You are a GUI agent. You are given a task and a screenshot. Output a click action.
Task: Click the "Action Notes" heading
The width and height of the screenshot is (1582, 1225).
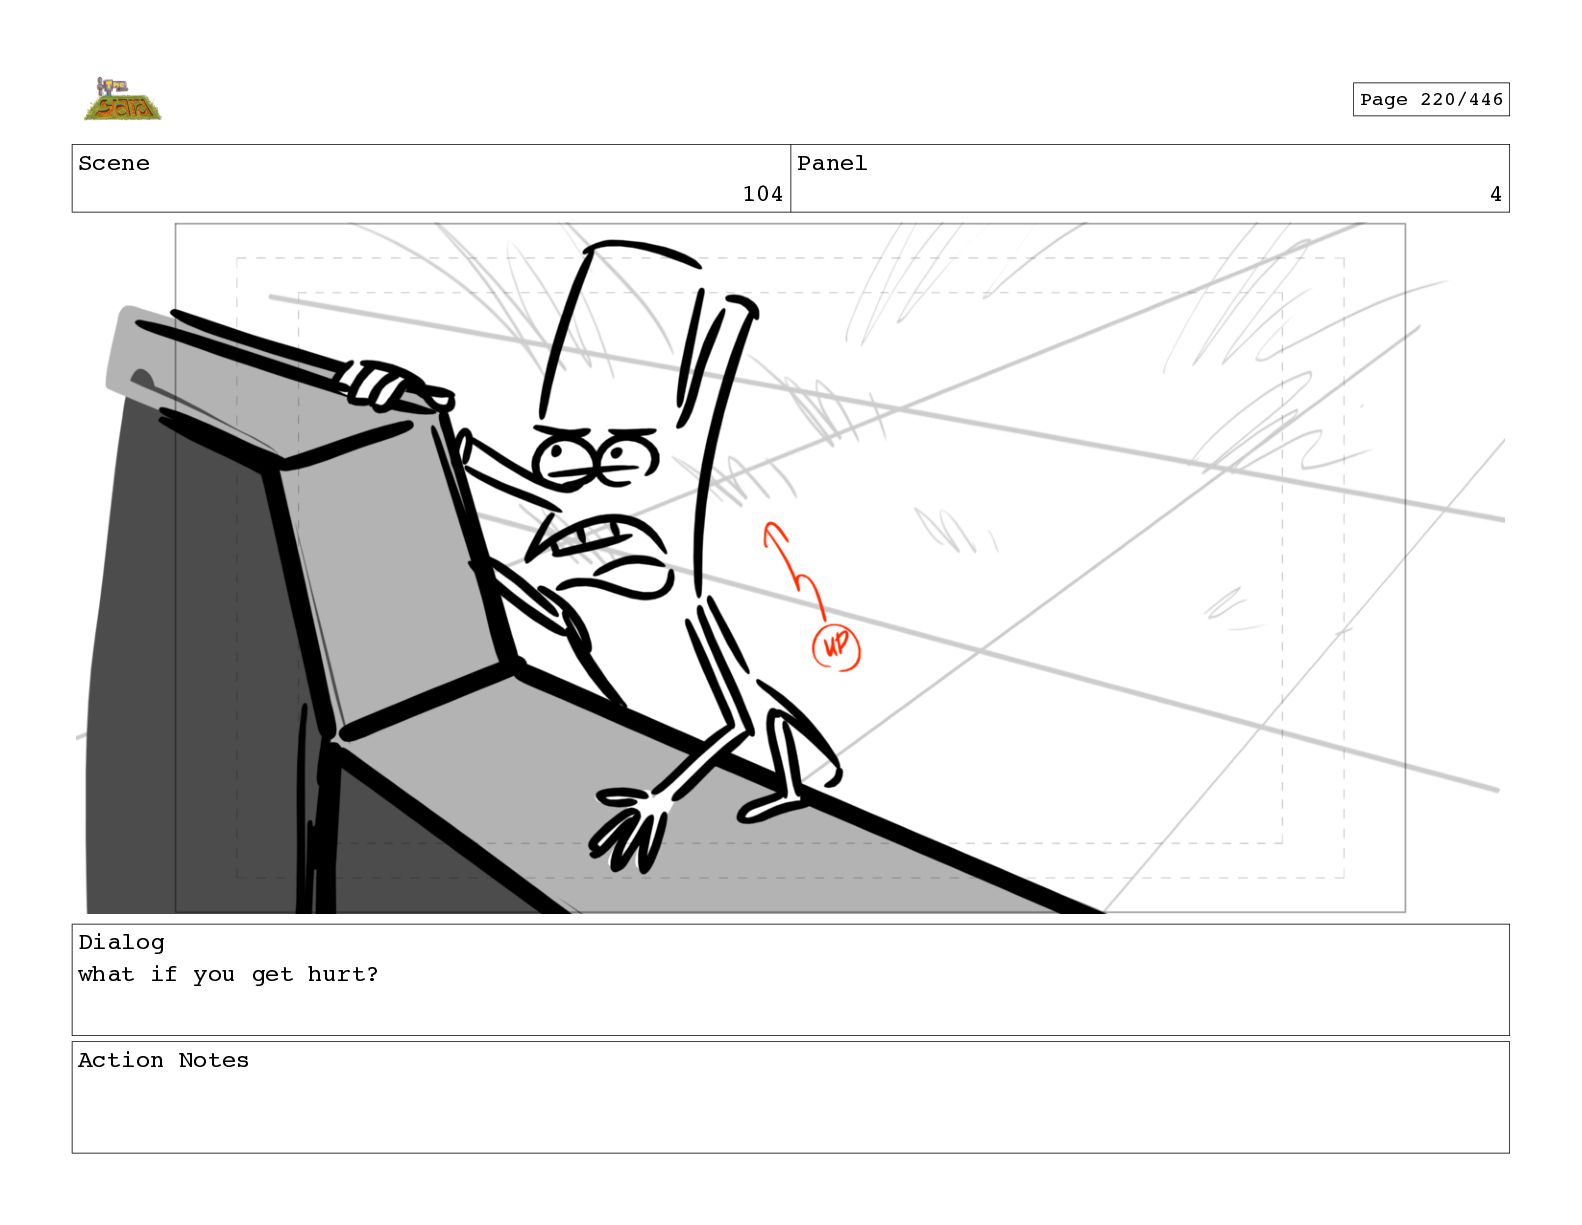click(163, 1060)
